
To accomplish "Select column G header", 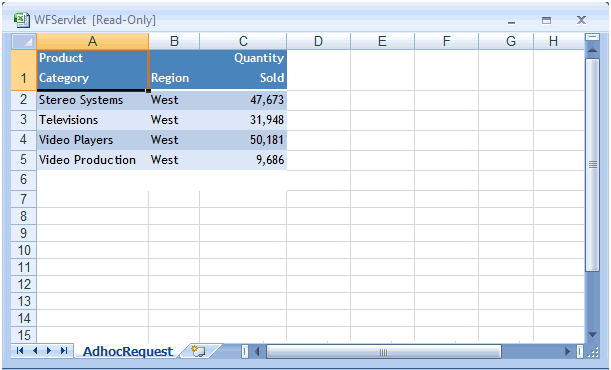I will coord(506,41).
